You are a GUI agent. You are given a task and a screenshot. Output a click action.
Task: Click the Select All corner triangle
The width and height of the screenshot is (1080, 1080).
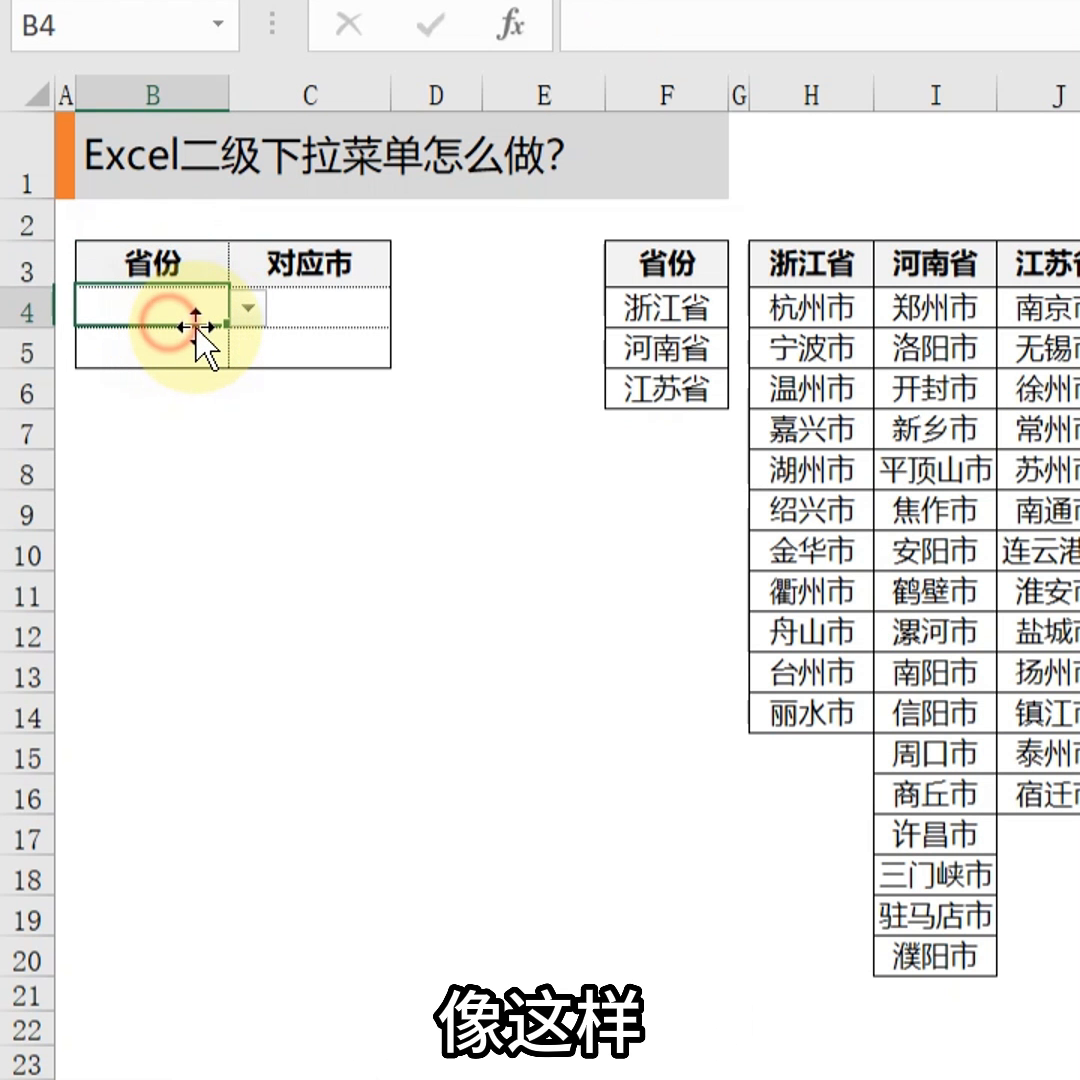(x=38, y=94)
